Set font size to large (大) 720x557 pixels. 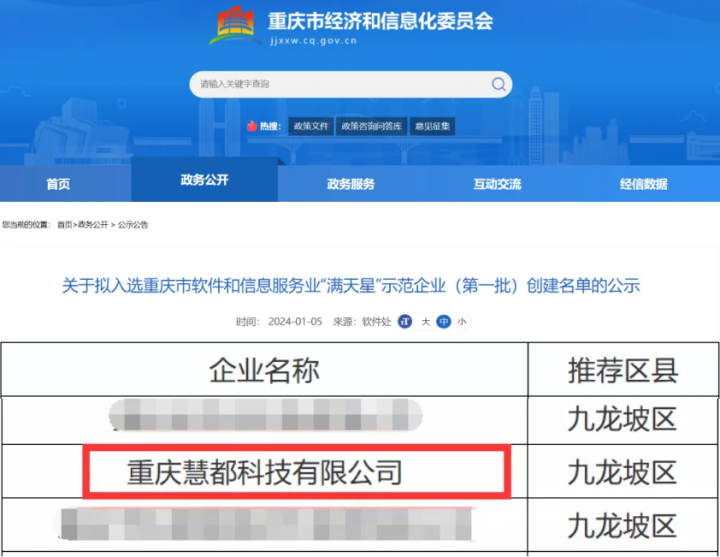[425, 322]
